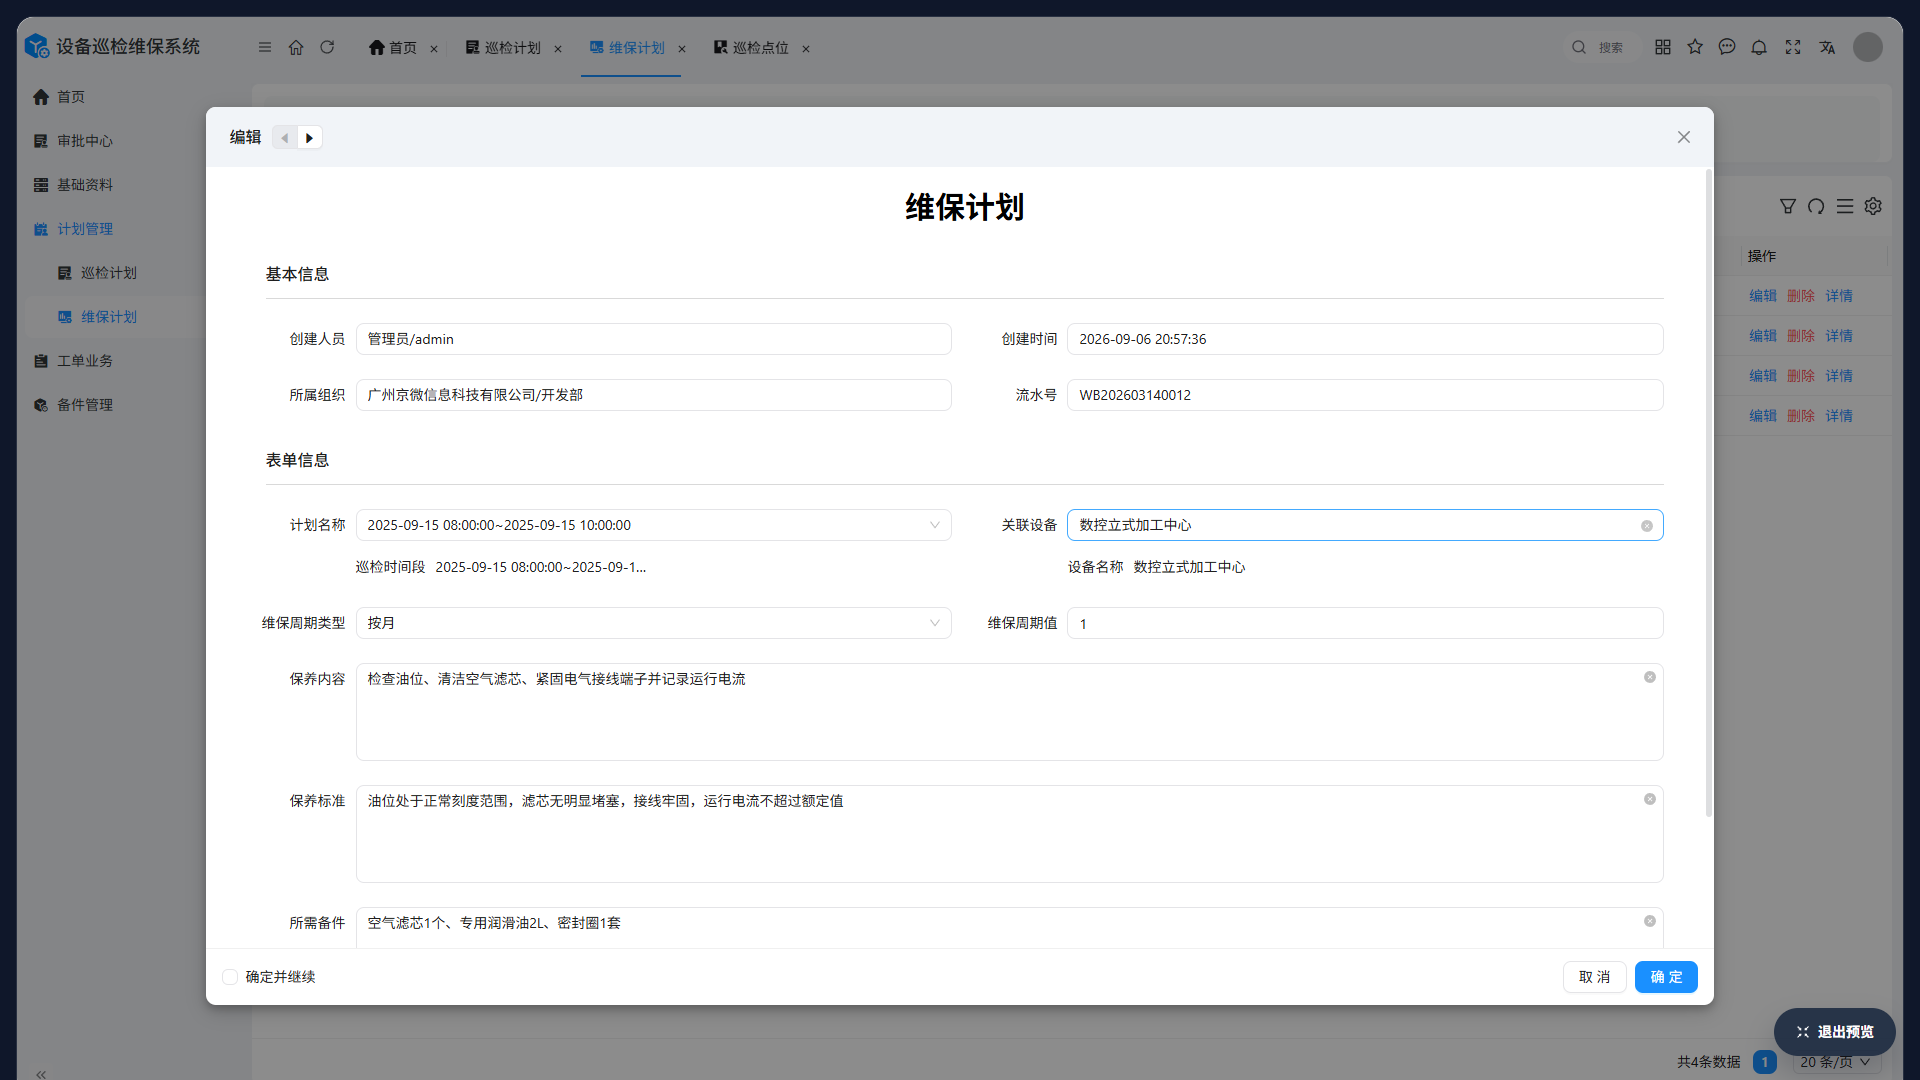Close the edit dialog
This screenshot has width=1920, height=1080.
[1684, 137]
